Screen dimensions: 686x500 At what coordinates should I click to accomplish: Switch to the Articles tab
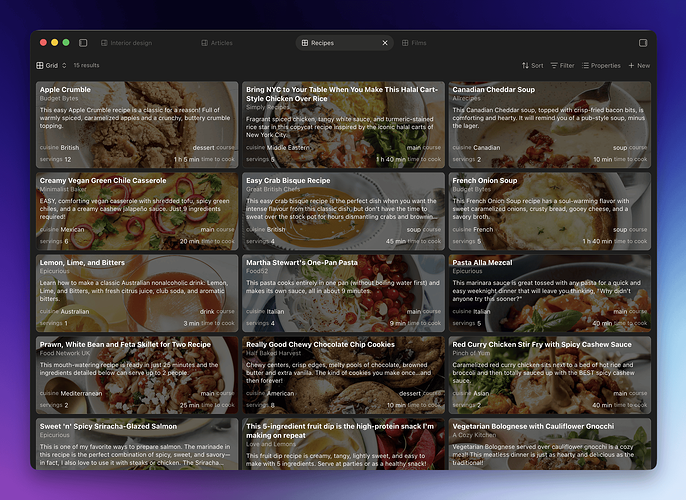click(217, 43)
